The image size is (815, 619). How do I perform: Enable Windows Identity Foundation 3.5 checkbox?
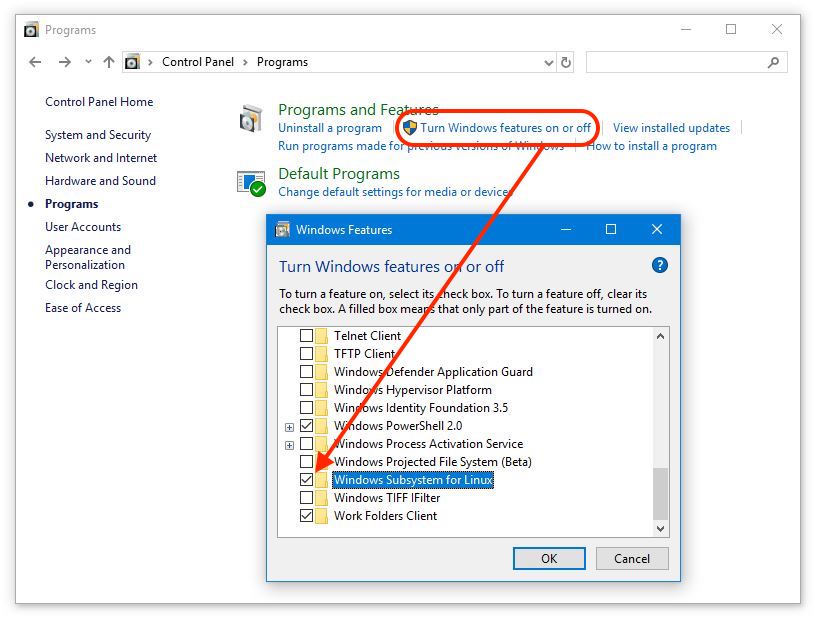[307, 408]
